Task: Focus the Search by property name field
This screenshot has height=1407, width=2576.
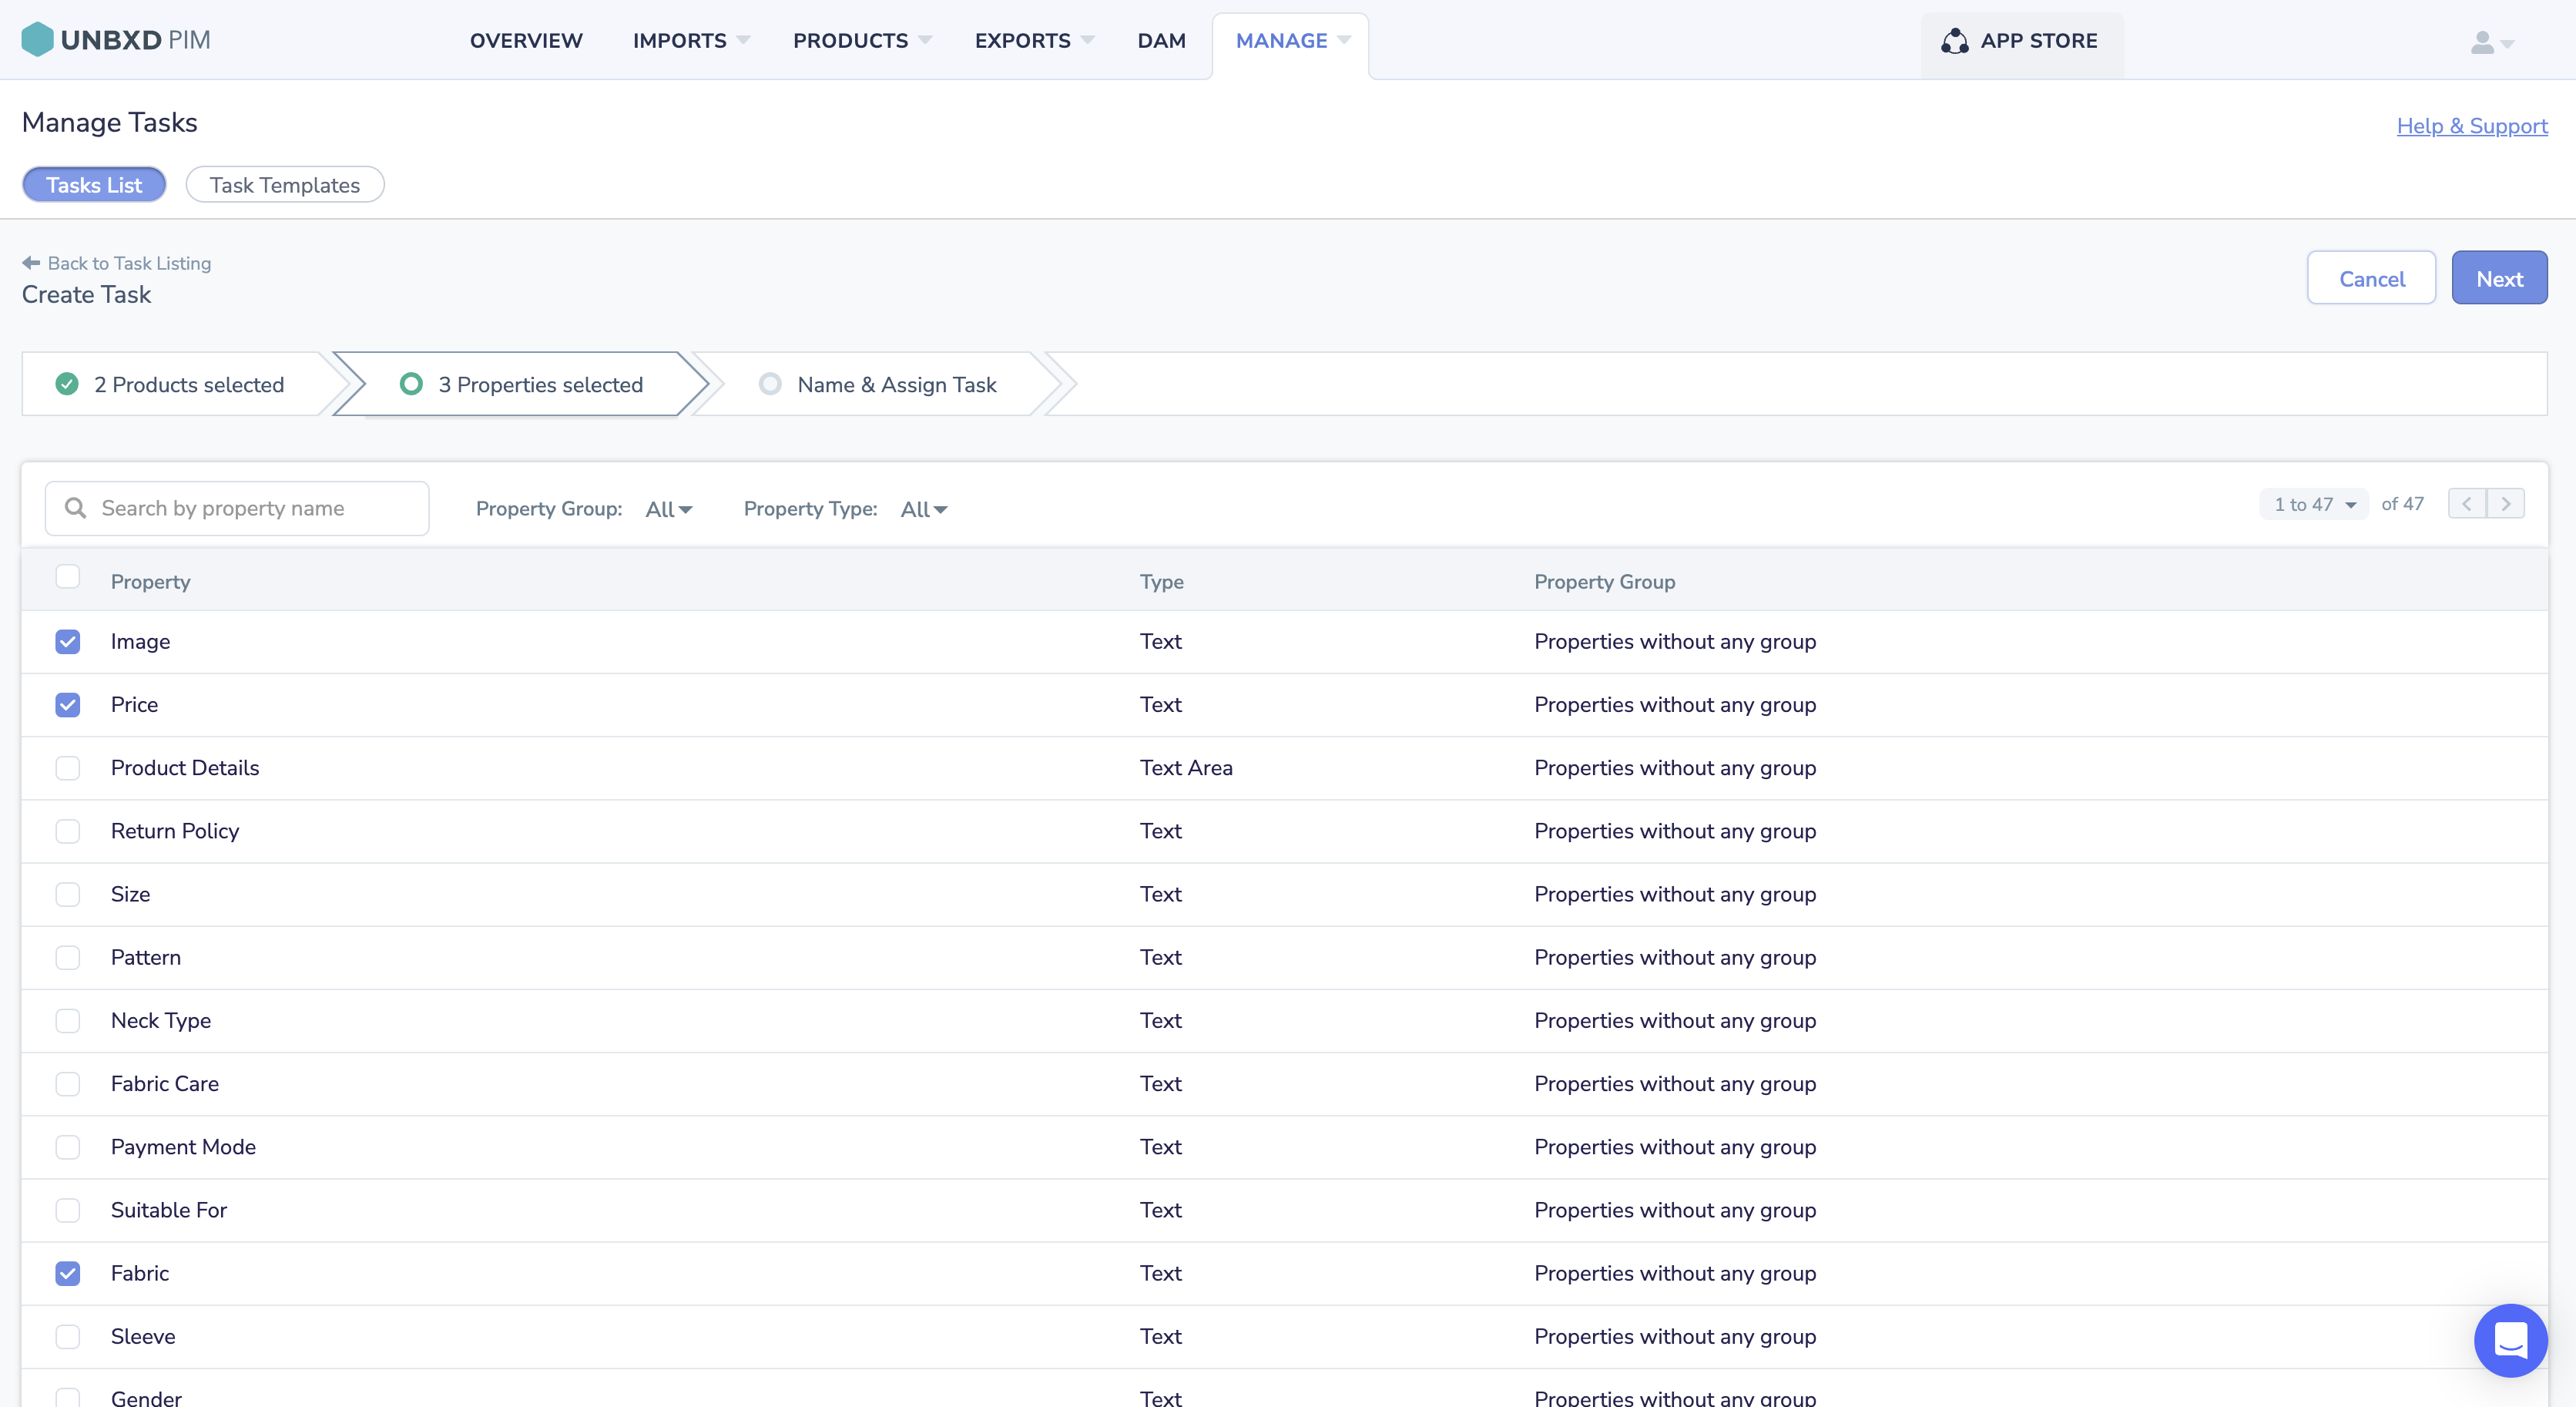Action: (237, 508)
